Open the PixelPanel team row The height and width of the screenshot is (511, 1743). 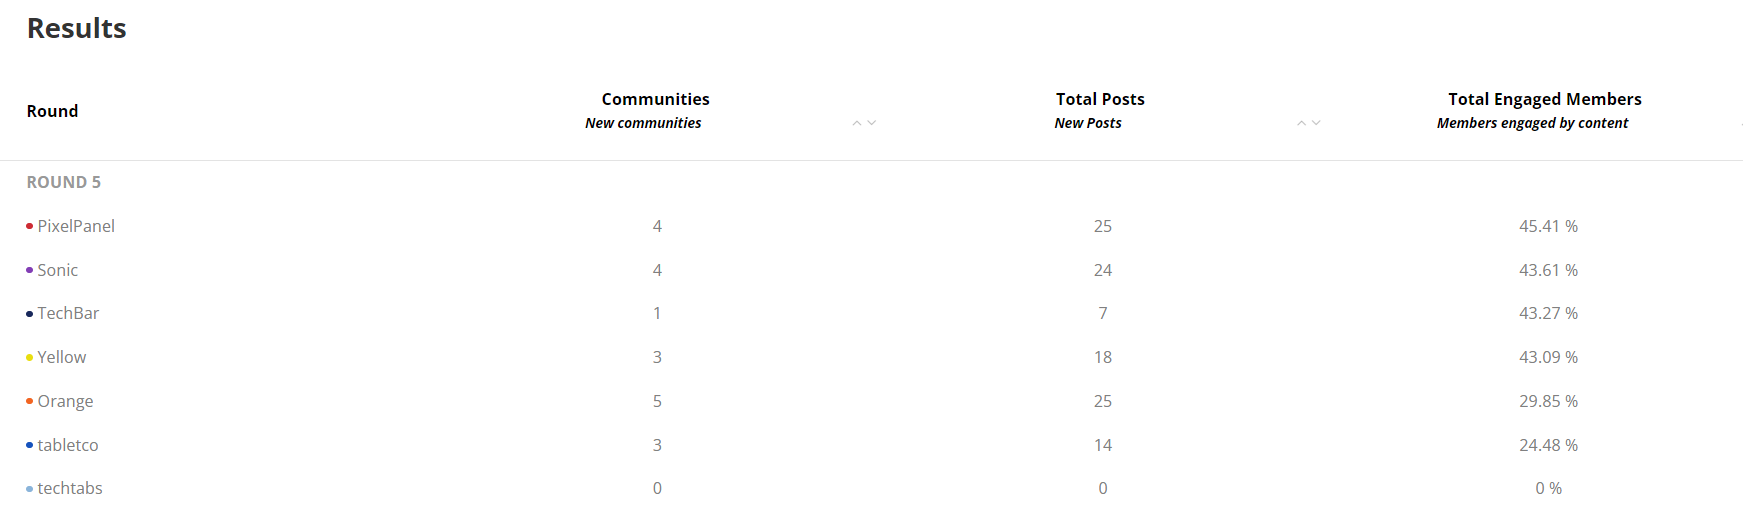tap(76, 226)
